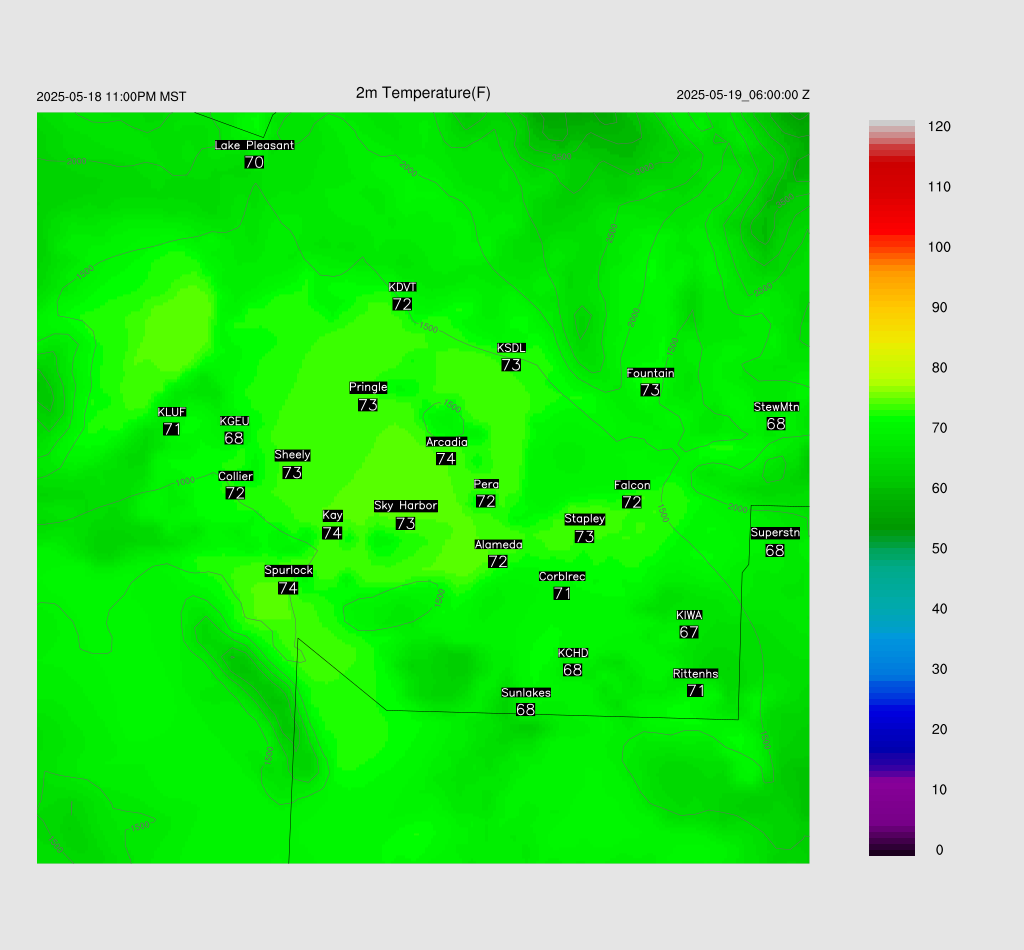Click the 71 value below KLUF
The image size is (1024, 950).
coord(171,429)
